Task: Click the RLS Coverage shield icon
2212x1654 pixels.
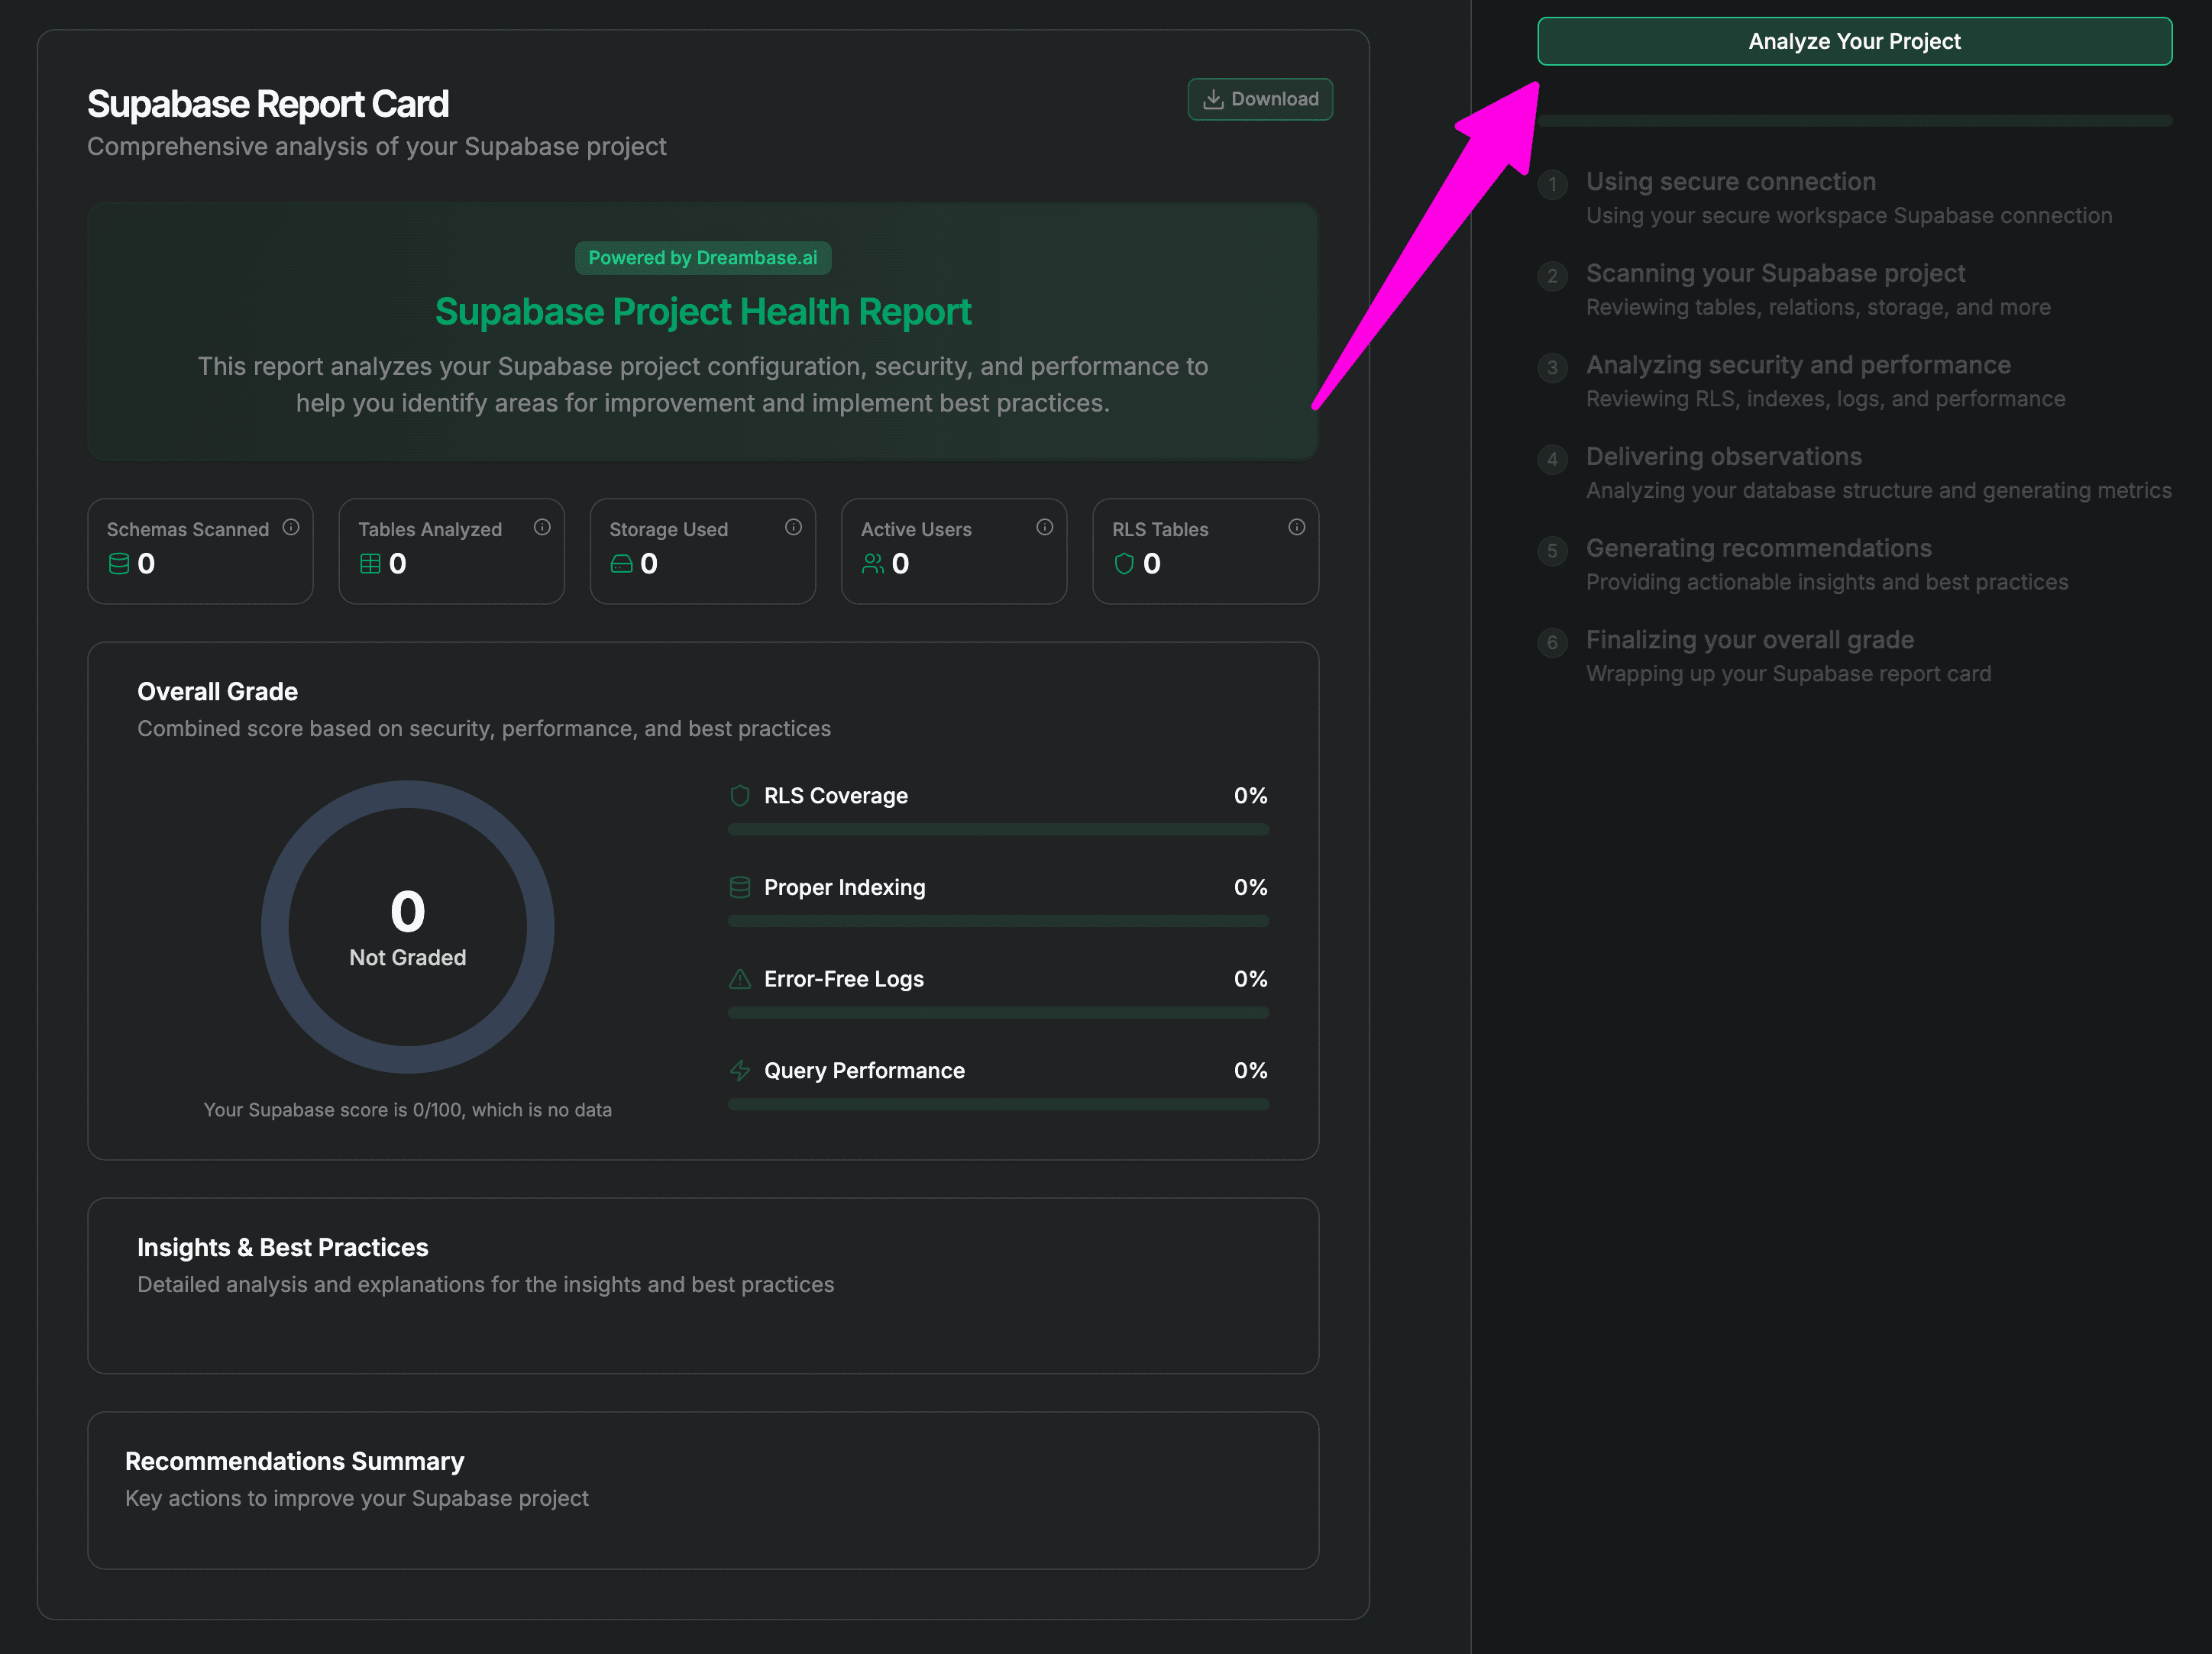Action: click(x=740, y=796)
